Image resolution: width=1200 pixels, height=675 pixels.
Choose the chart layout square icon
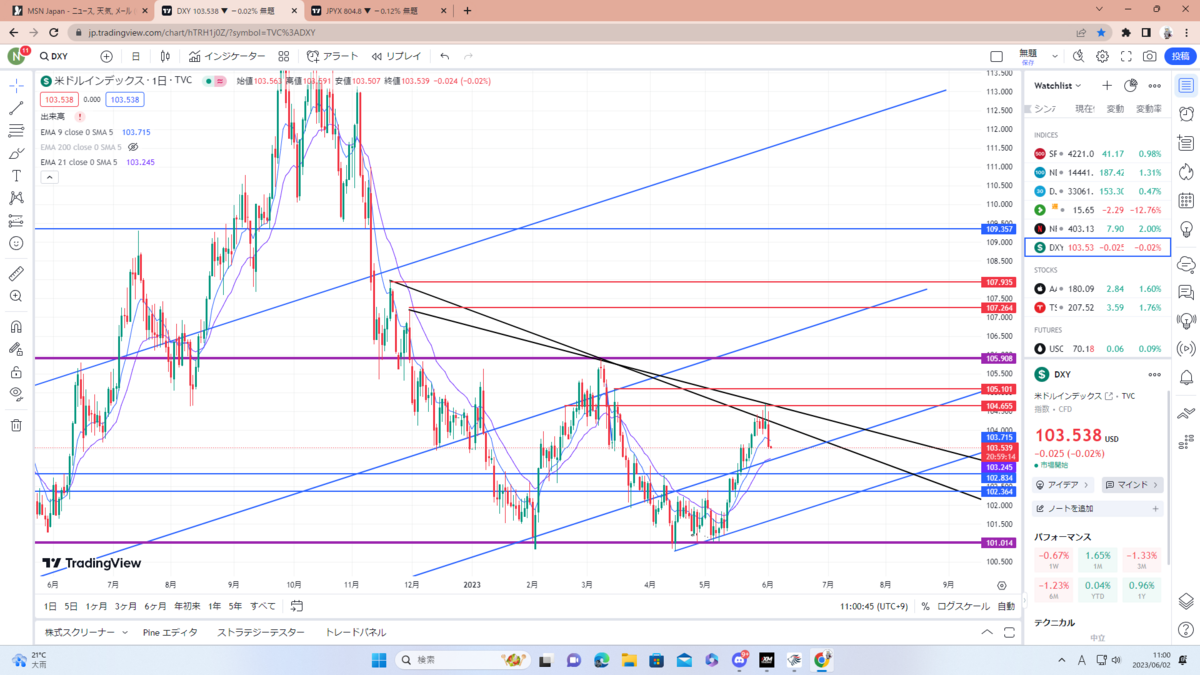996,57
